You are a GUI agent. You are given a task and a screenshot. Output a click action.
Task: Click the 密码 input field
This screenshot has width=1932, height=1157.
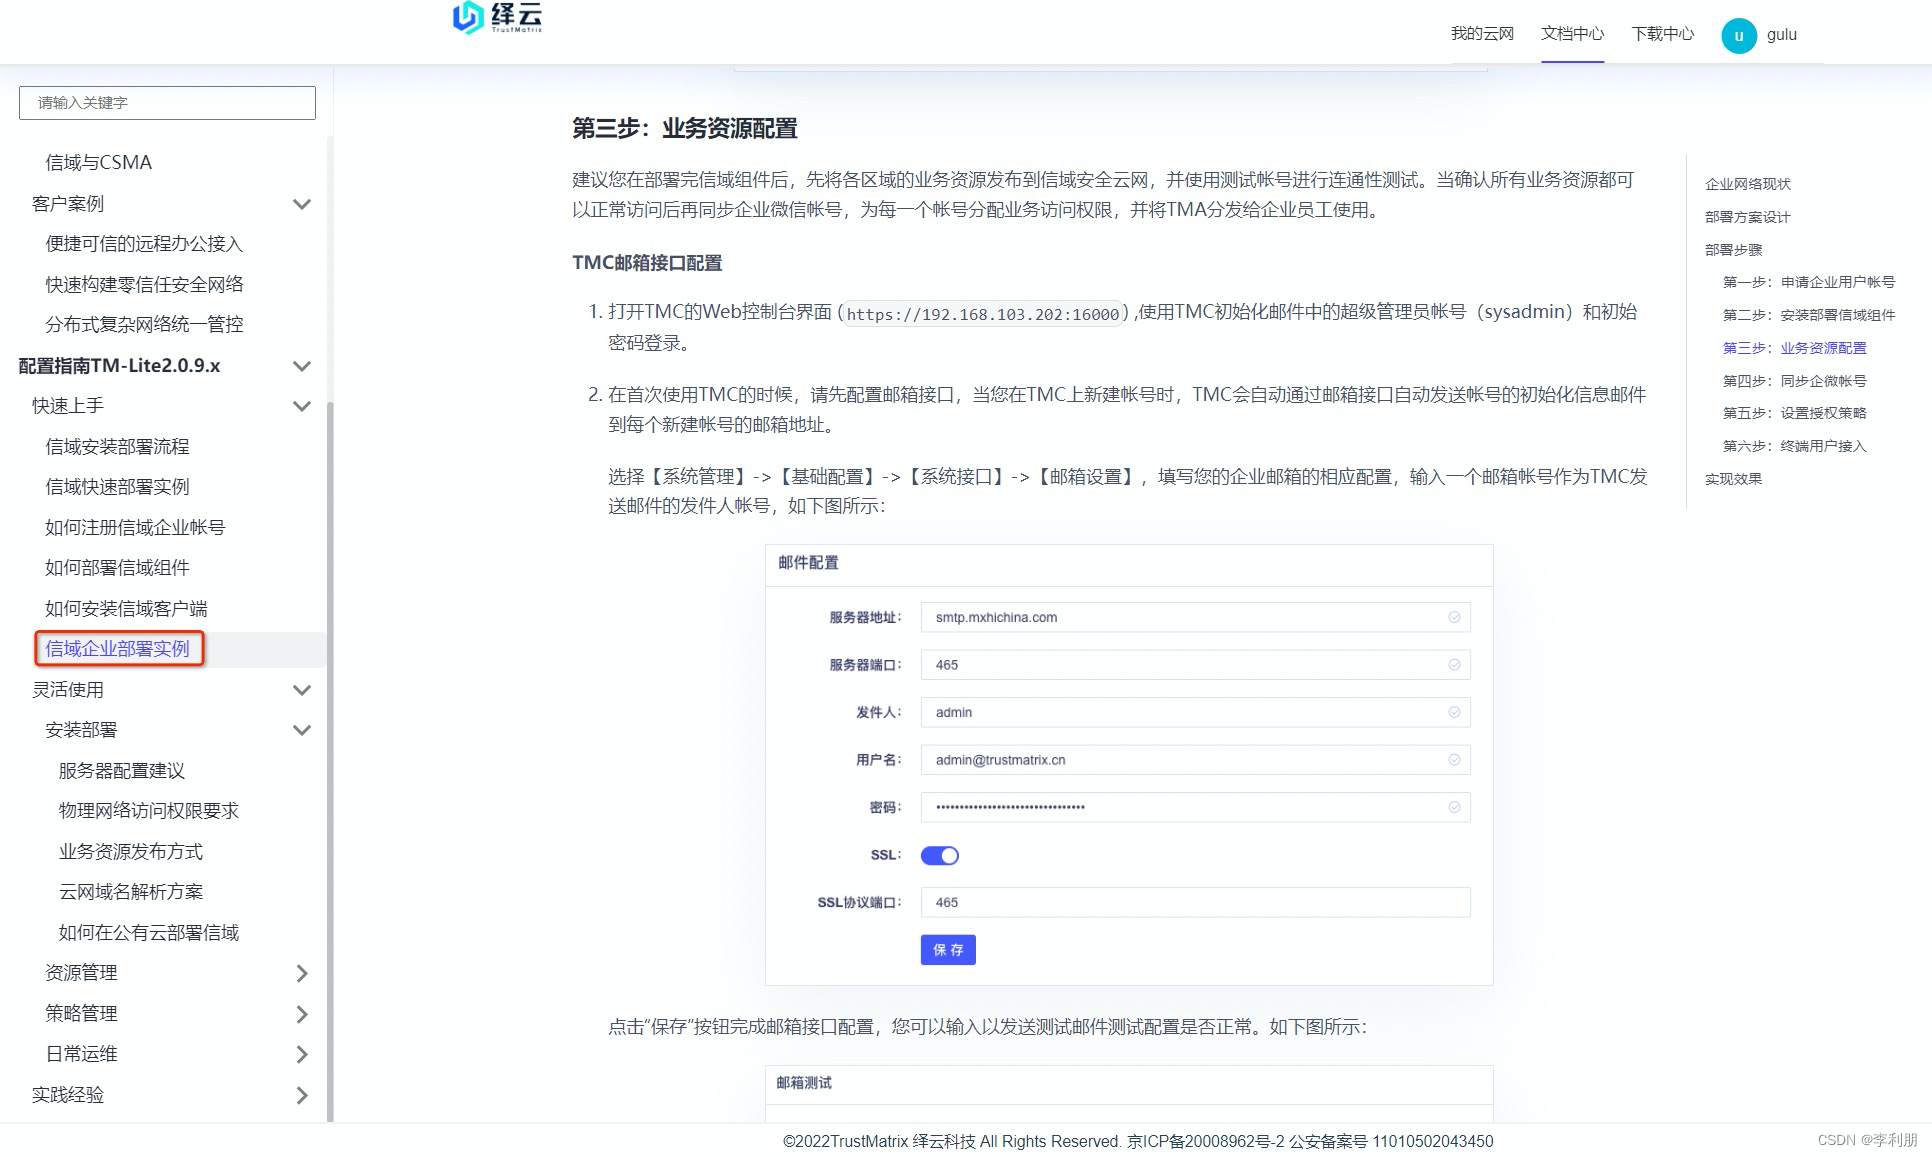click(x=1195, y=807)
